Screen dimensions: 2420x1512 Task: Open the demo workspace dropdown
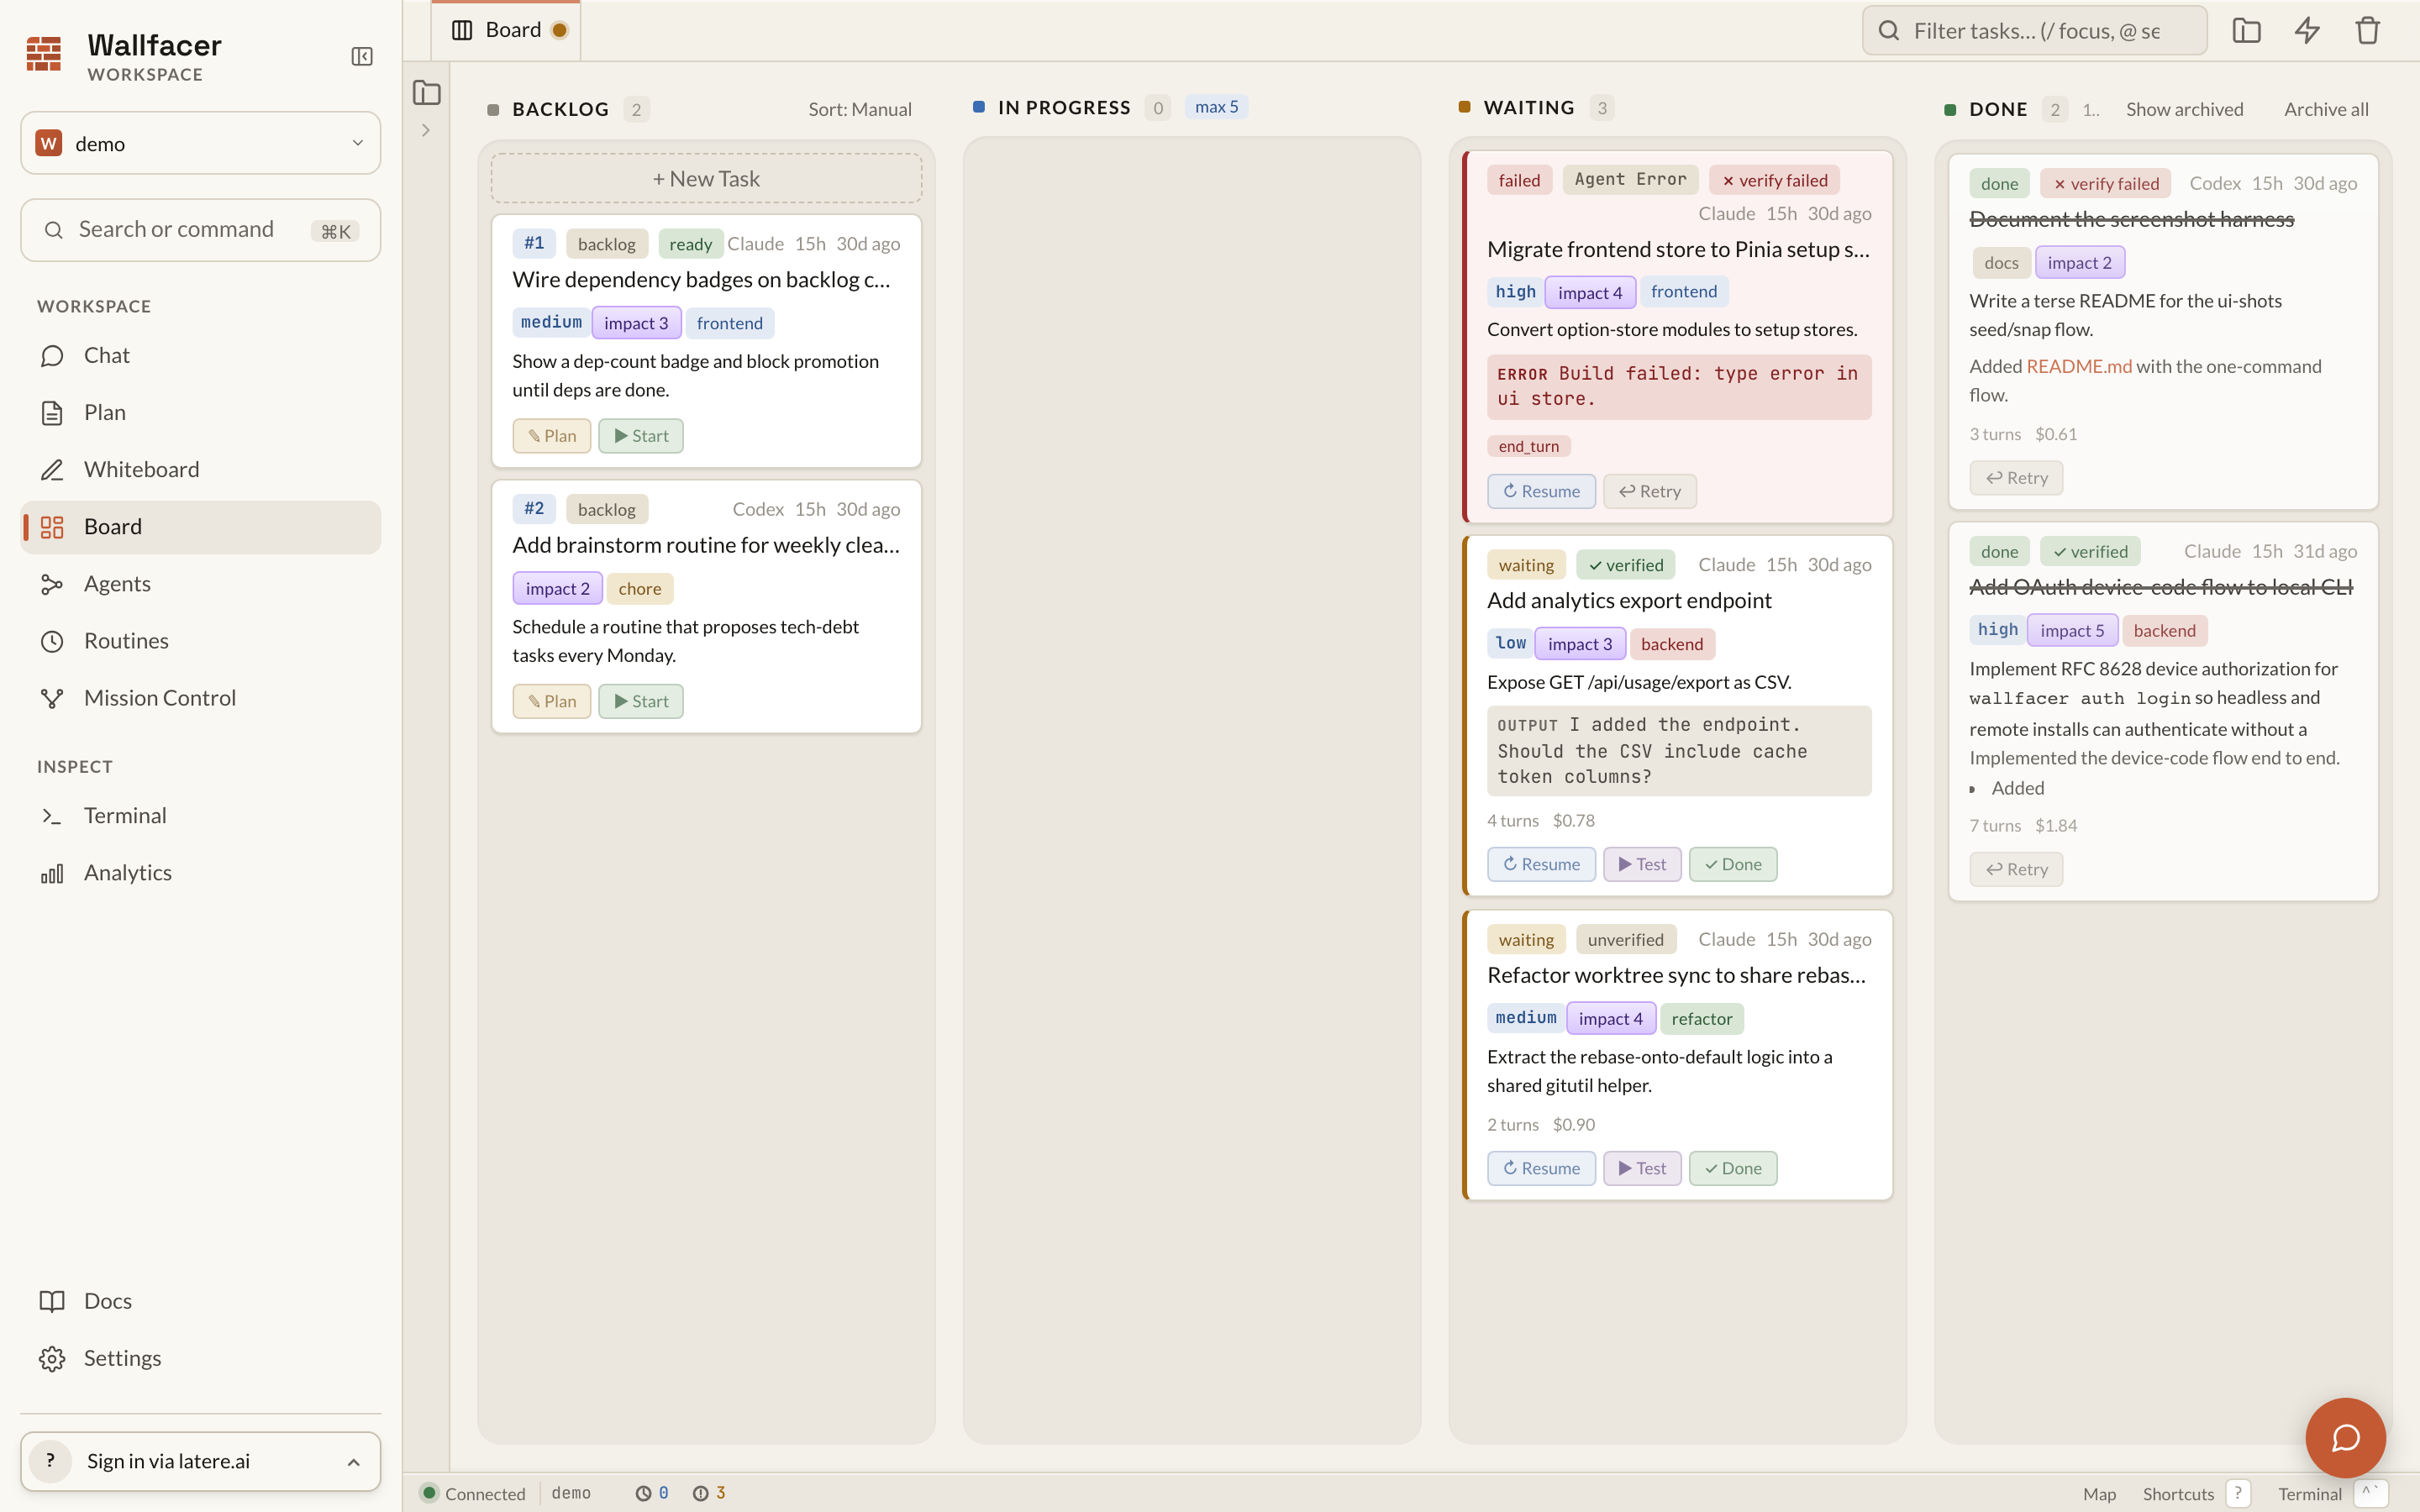201,143
